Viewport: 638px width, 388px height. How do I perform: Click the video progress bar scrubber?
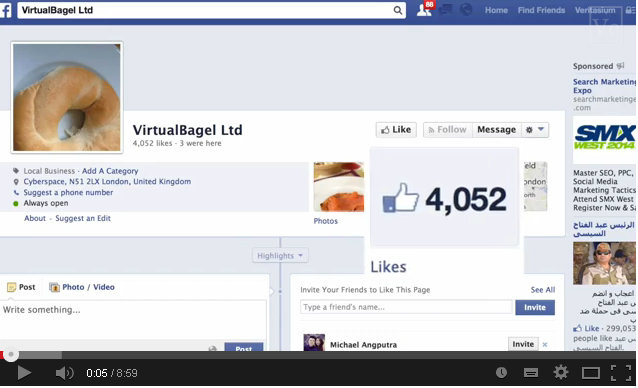click(11, 355)
